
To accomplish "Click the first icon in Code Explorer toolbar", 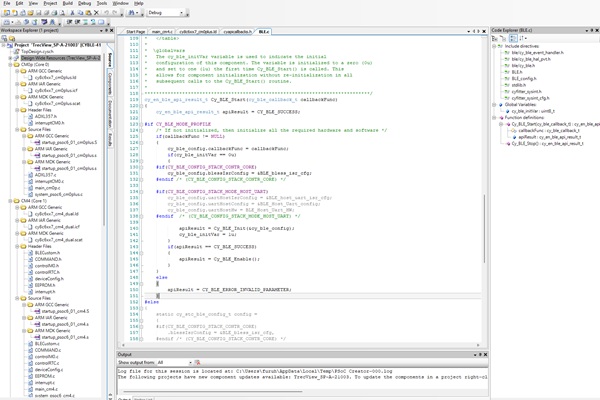I will [x=495, y=38].
